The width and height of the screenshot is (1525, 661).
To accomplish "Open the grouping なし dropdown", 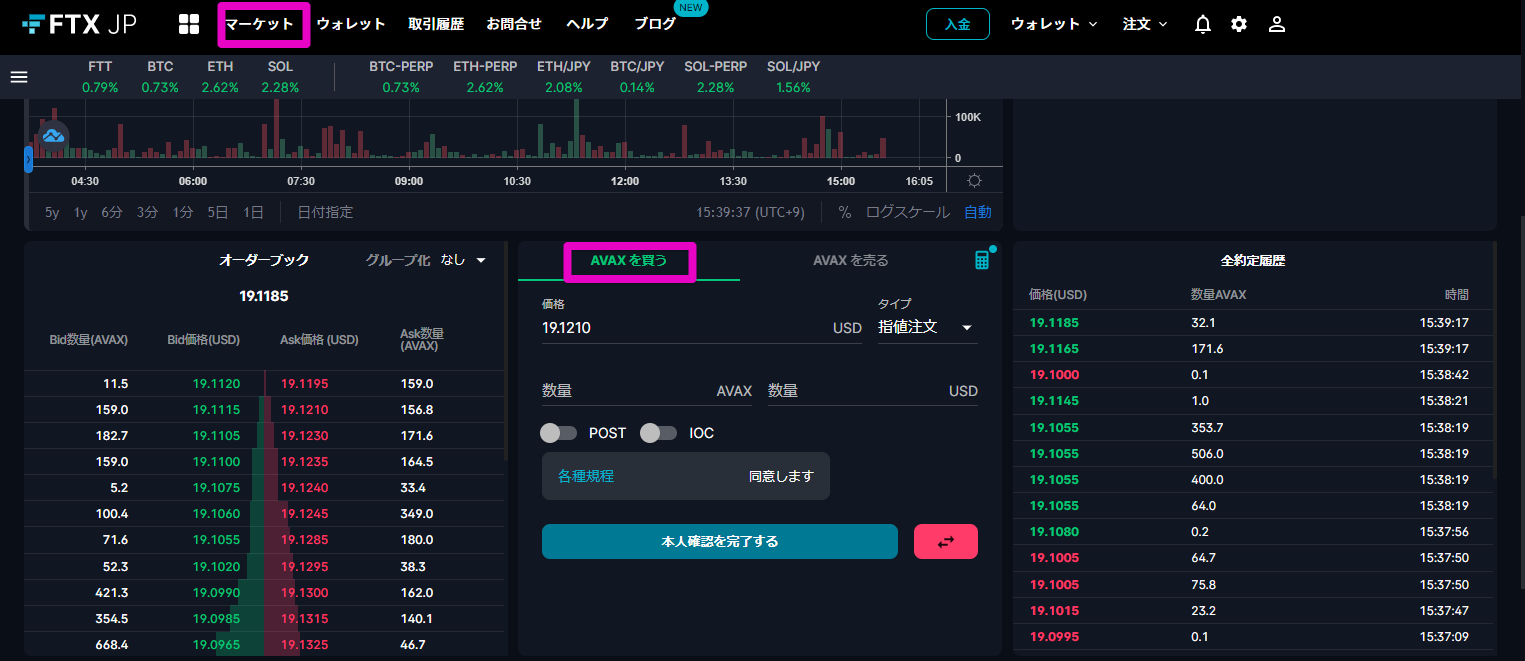I will click(x=463, y=260).
